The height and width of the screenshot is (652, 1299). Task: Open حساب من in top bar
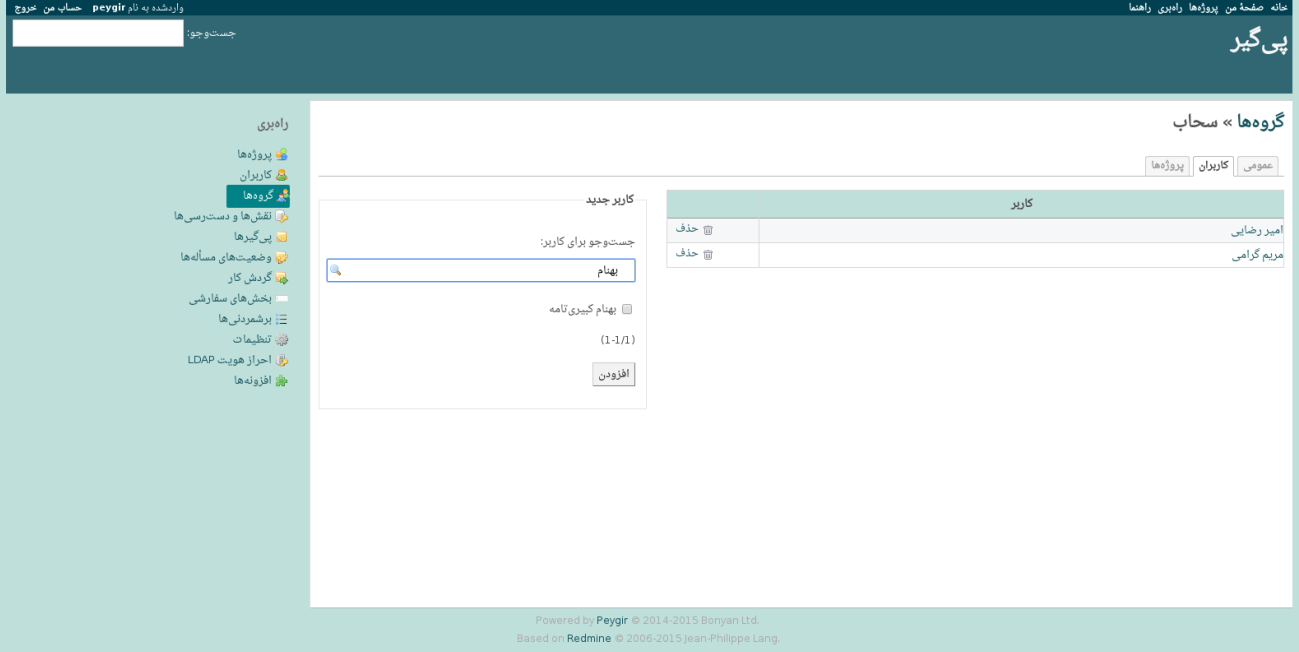(x=62, y=7)
